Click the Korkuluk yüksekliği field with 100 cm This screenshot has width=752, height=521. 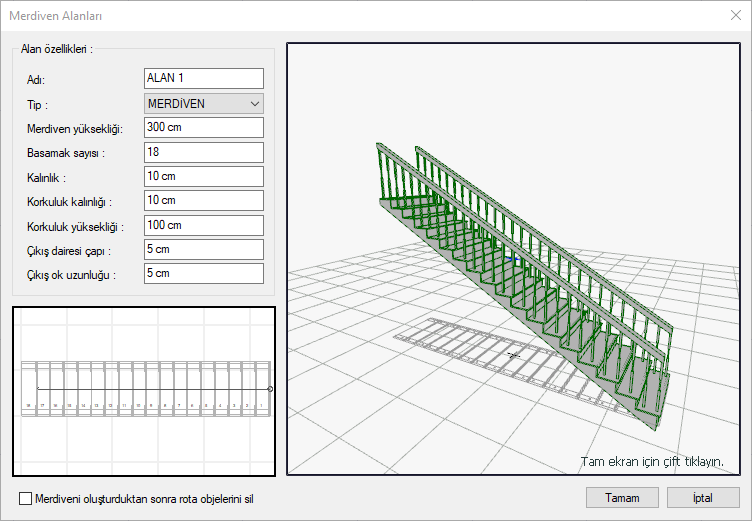pyautogui.click(x=203, y=225)
